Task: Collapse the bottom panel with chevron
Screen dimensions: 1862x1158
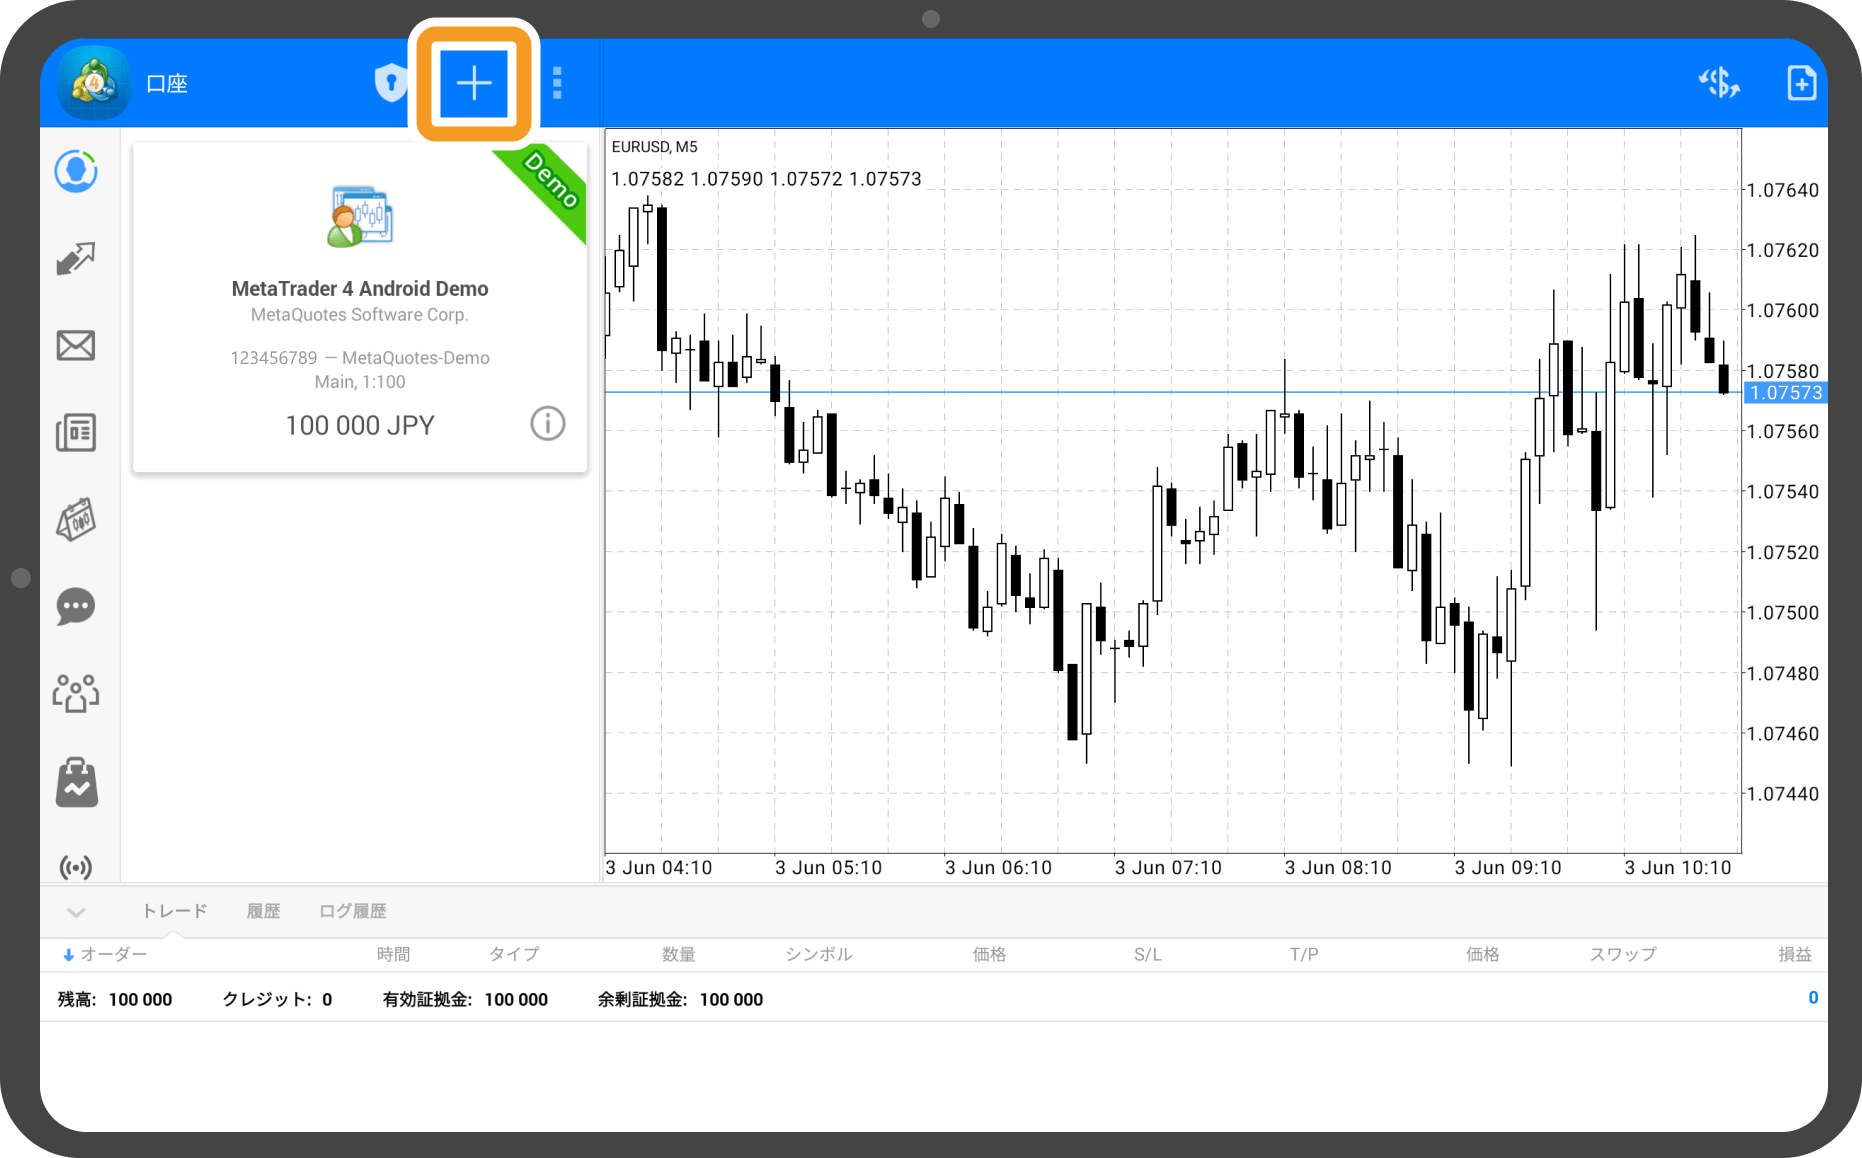Action: tap(76, 911)
